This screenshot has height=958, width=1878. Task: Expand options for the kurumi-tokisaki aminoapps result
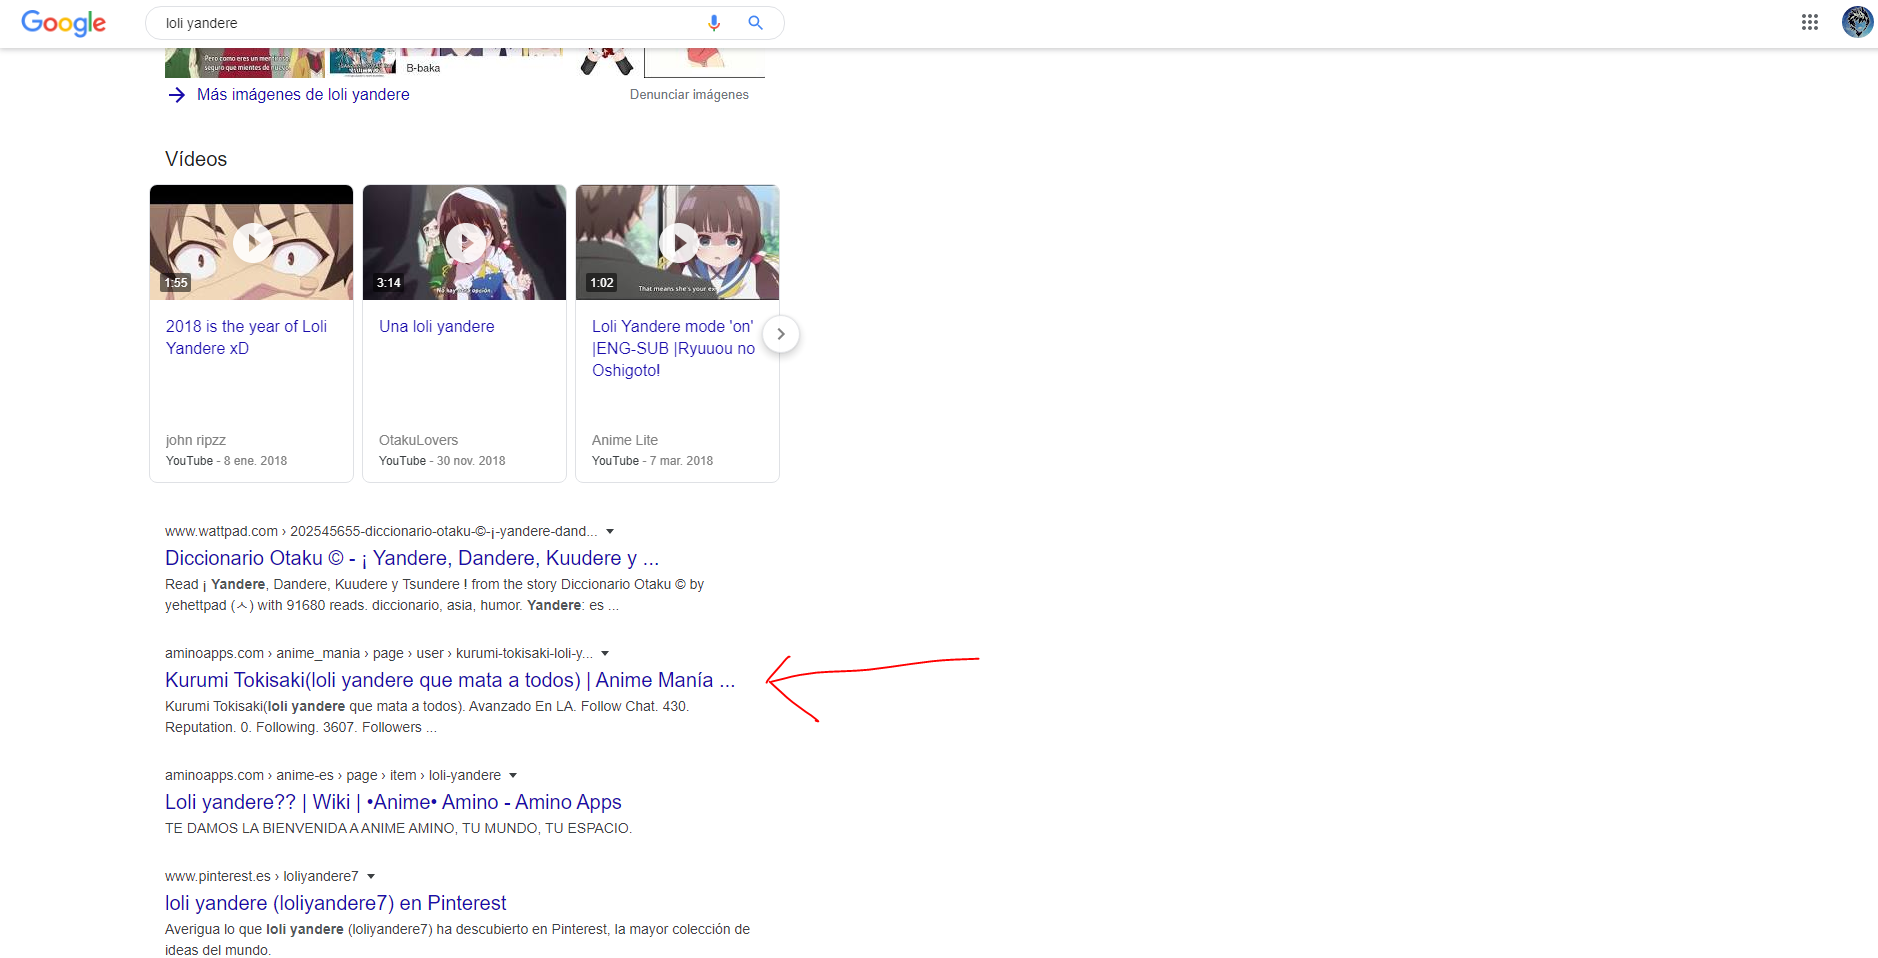pos(605,654)
